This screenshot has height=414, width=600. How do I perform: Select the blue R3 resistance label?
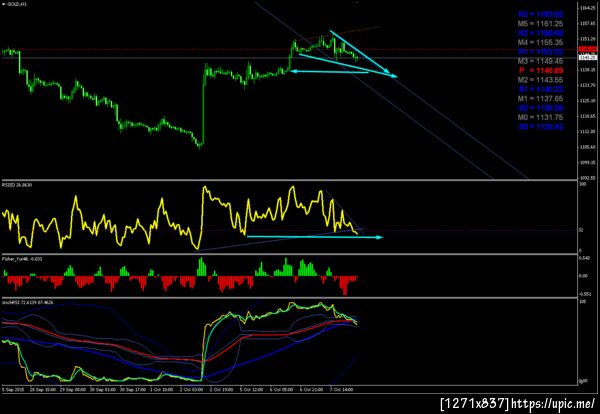pyautogui.click(x=541, y=14)
